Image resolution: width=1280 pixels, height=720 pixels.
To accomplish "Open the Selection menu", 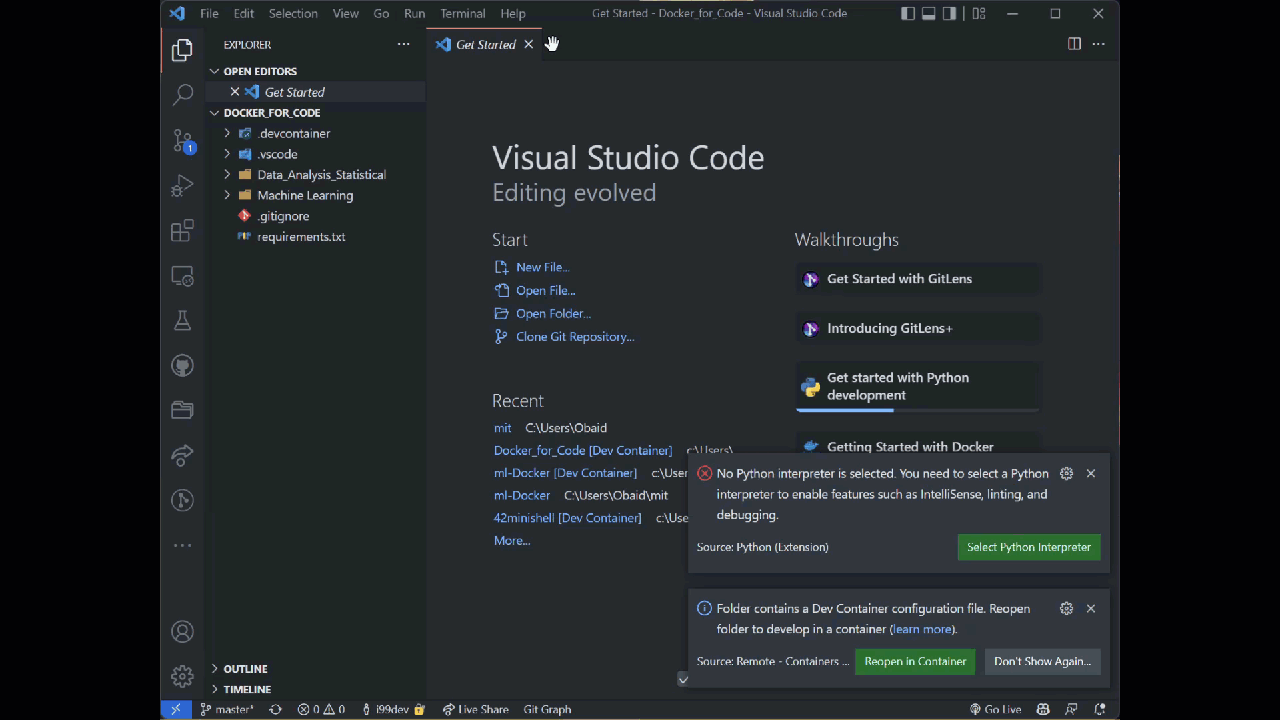I will (x=293, y=14).
